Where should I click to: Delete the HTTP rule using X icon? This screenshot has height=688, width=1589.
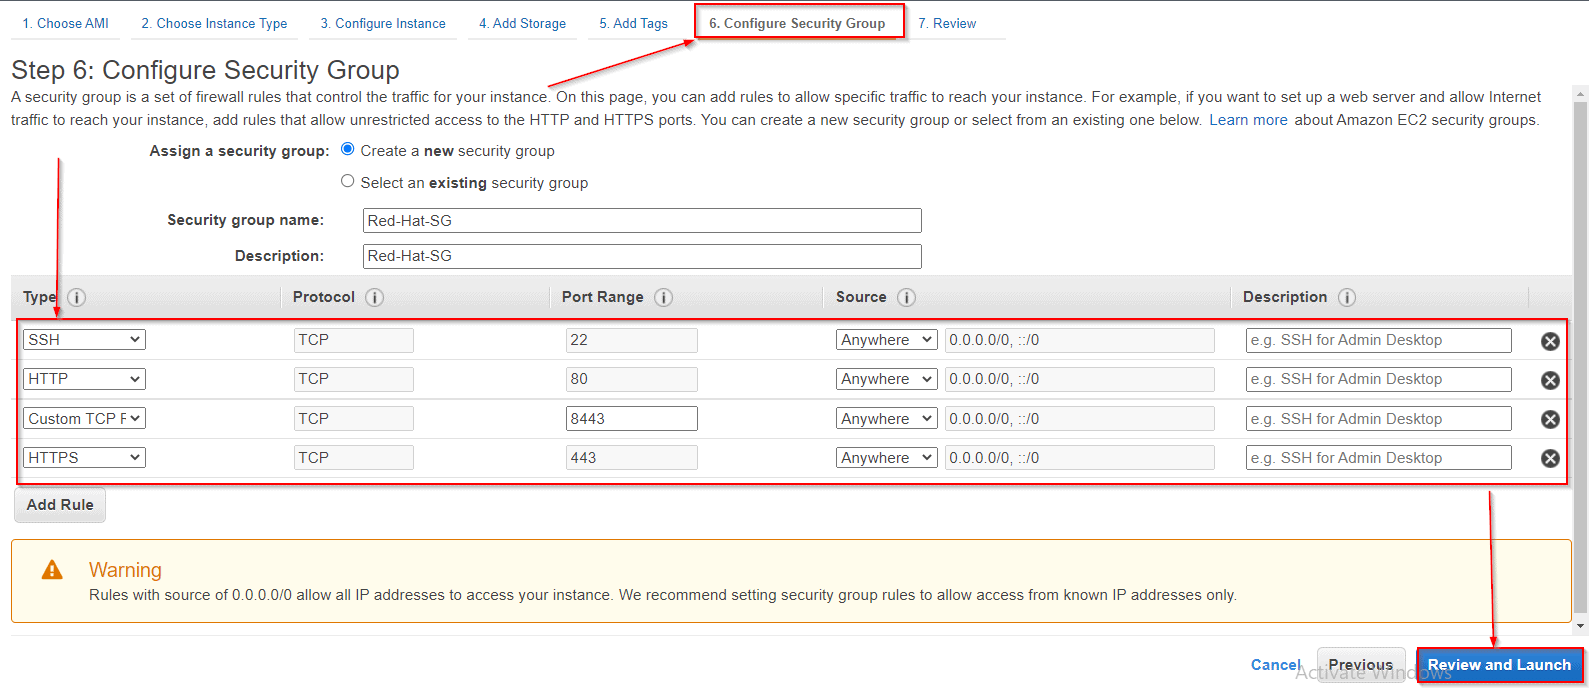(1550, 380)
